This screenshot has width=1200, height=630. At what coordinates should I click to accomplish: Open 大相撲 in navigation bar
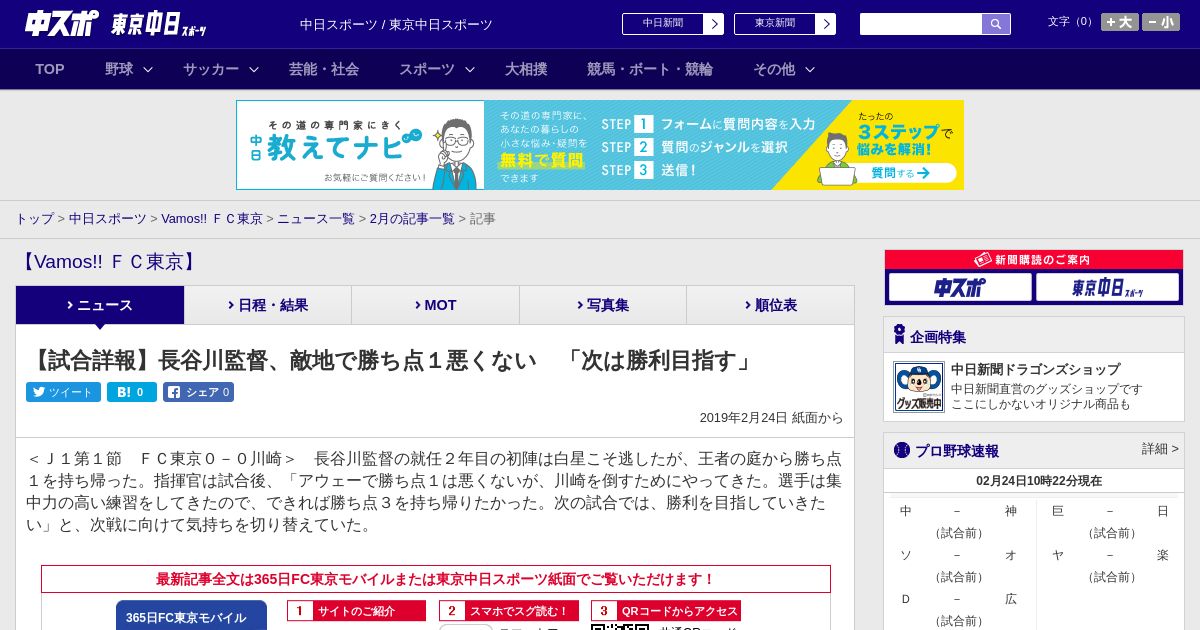(526, 69)
